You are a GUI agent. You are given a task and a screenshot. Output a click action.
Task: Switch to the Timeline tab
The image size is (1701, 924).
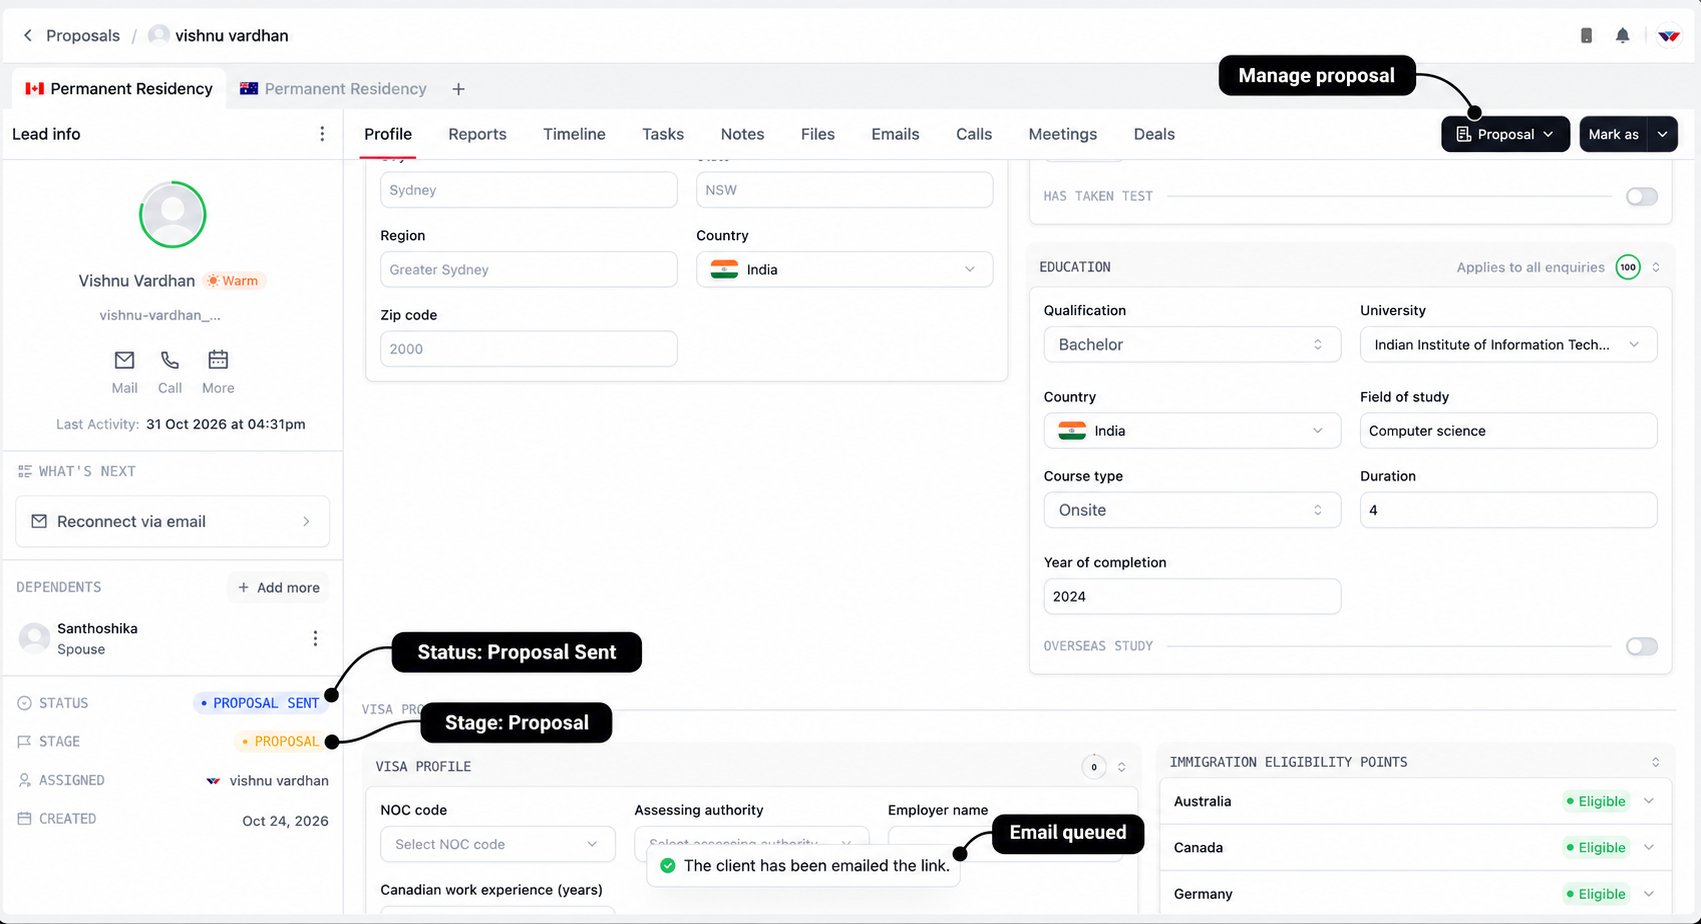[574, 134]
